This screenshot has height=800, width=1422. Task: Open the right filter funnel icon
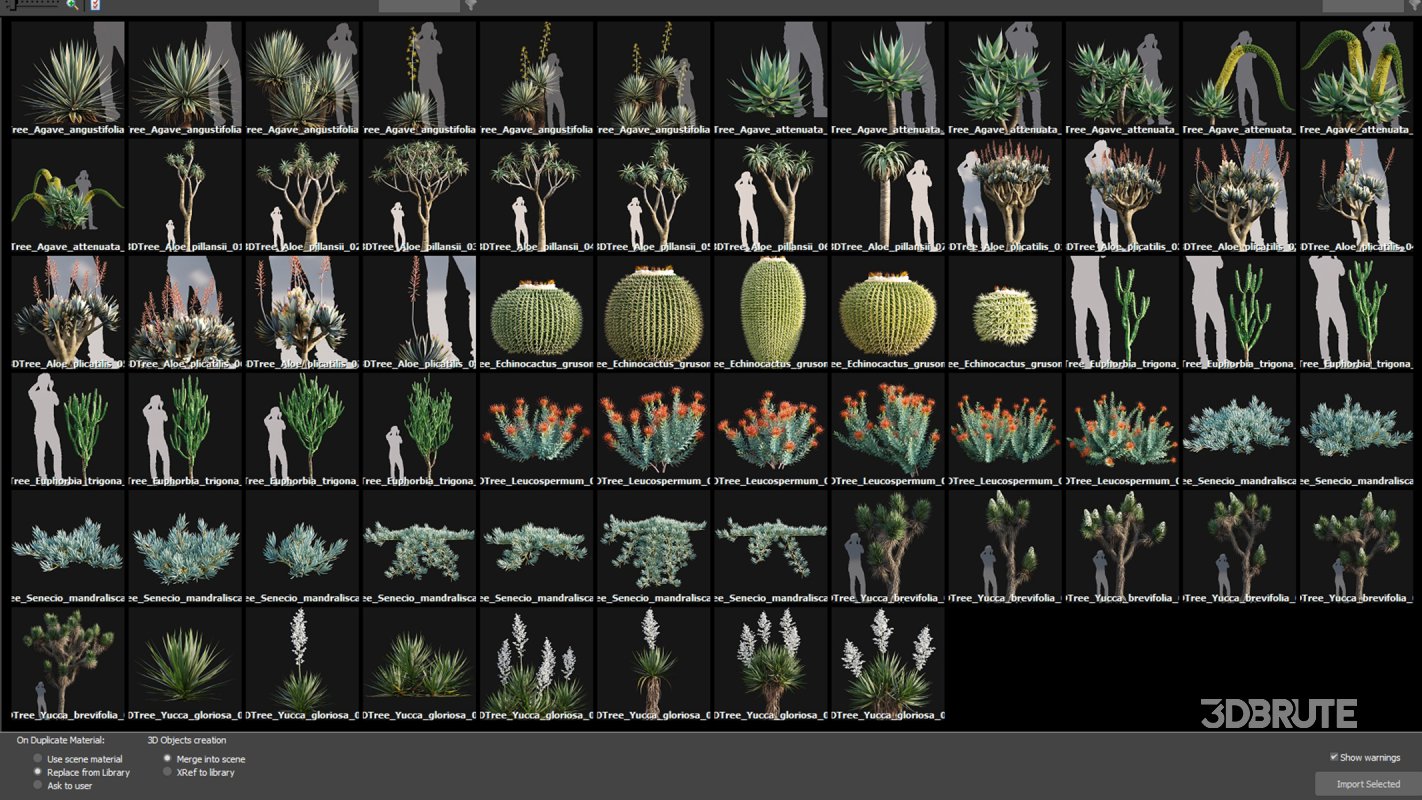pyautogui.click(x=1412, y=6)
